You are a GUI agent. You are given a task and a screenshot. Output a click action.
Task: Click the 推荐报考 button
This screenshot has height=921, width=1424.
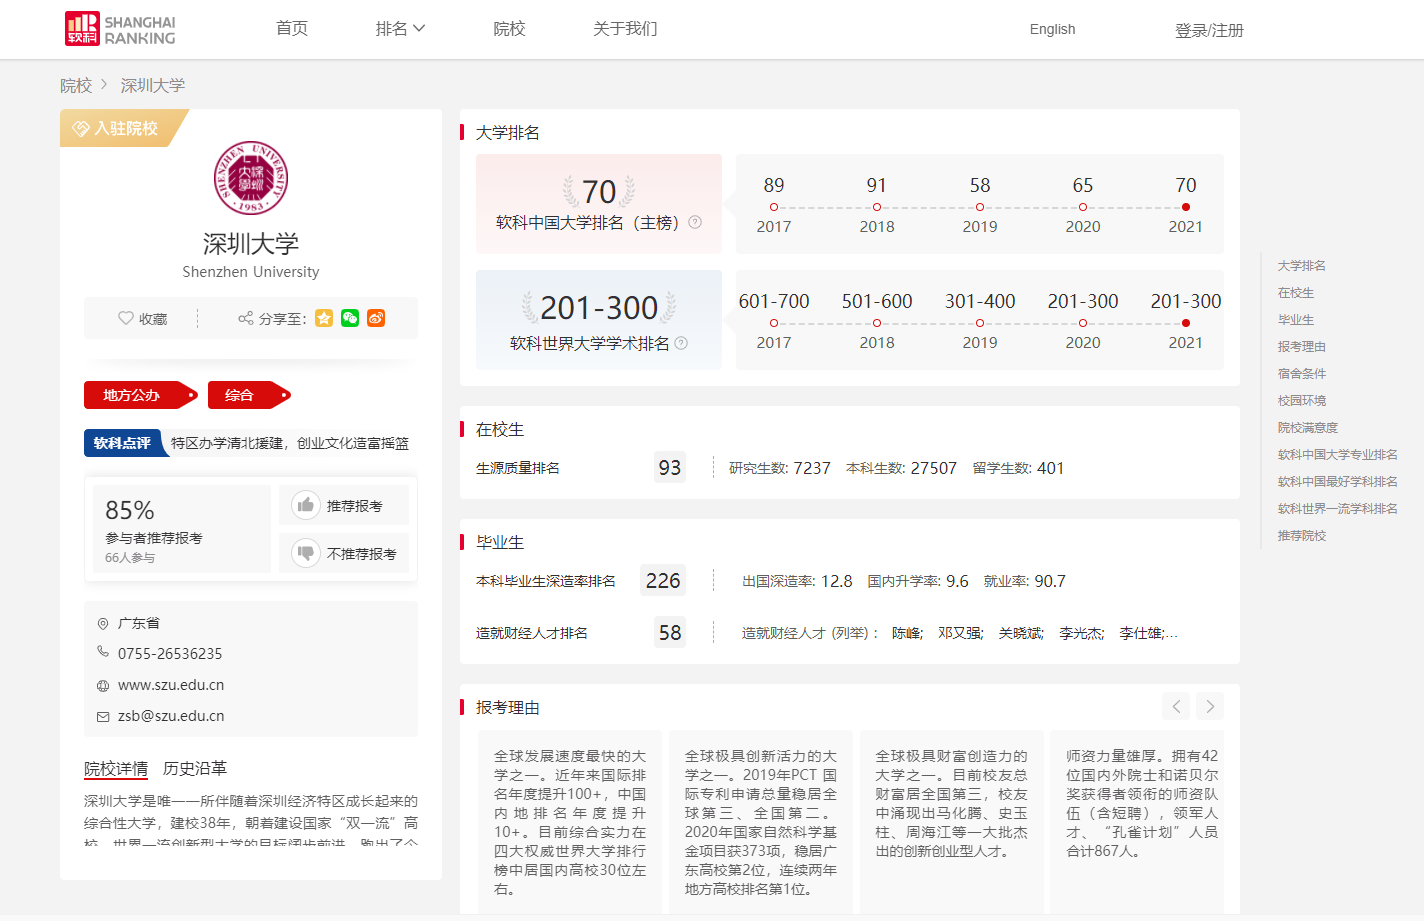[344, 505]
